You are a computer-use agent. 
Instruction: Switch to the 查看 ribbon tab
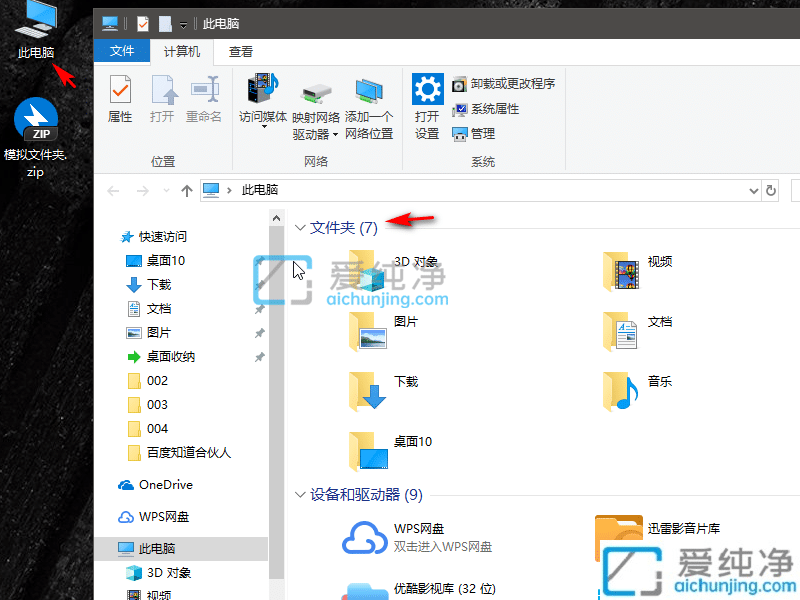point(241,51)
